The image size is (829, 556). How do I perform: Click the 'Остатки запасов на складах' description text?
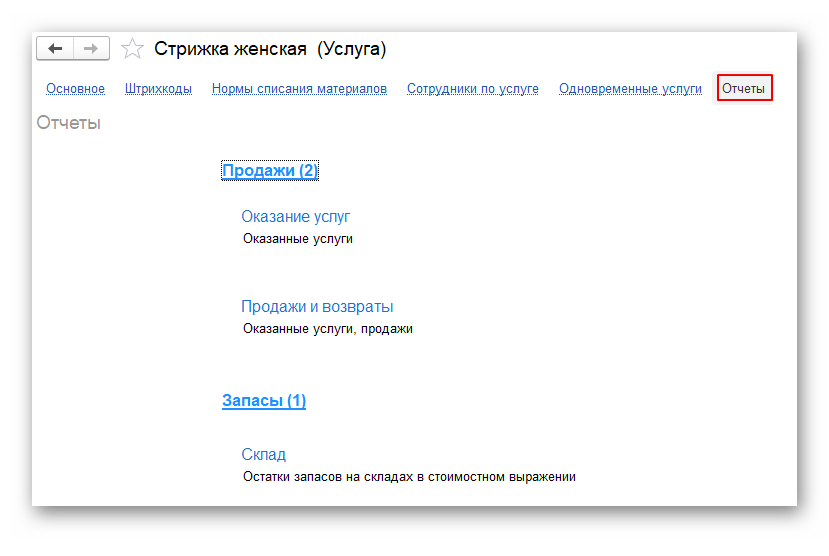pyautogui.click(x=408, y=477)
